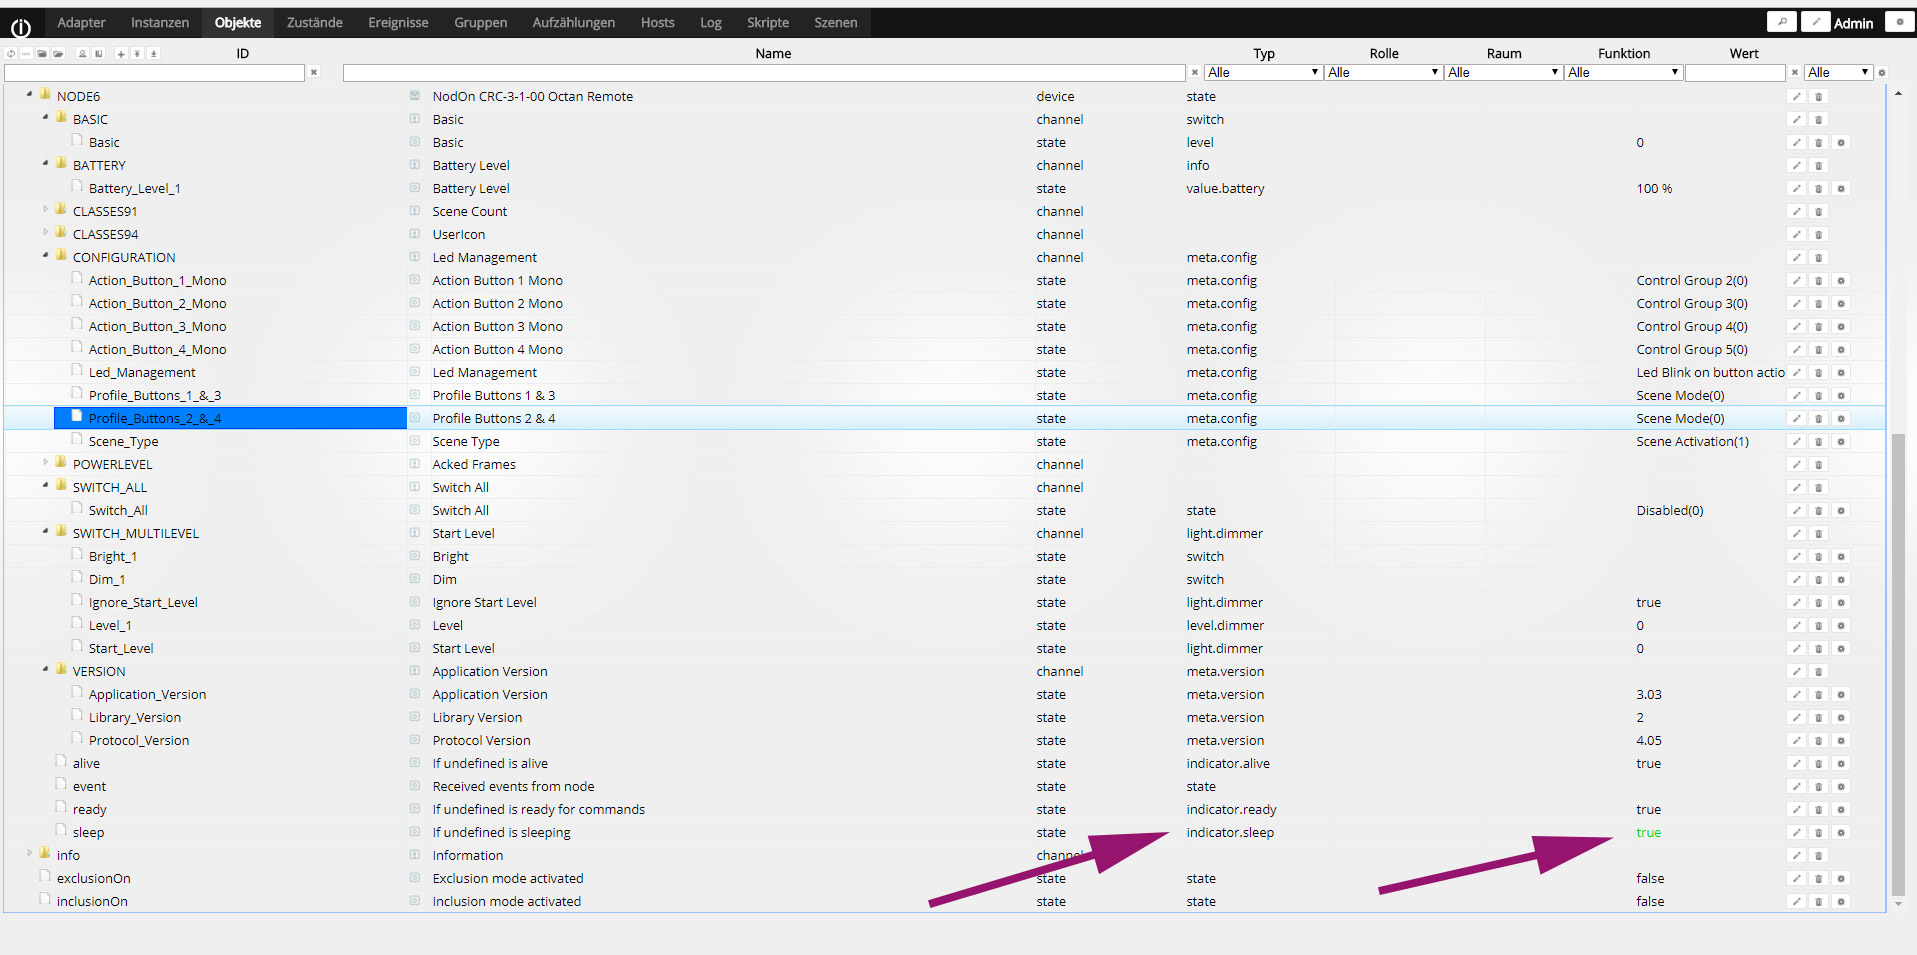Click the download objects arrow icon
Screen dimensions: 1917x955
tap(153, 54)
